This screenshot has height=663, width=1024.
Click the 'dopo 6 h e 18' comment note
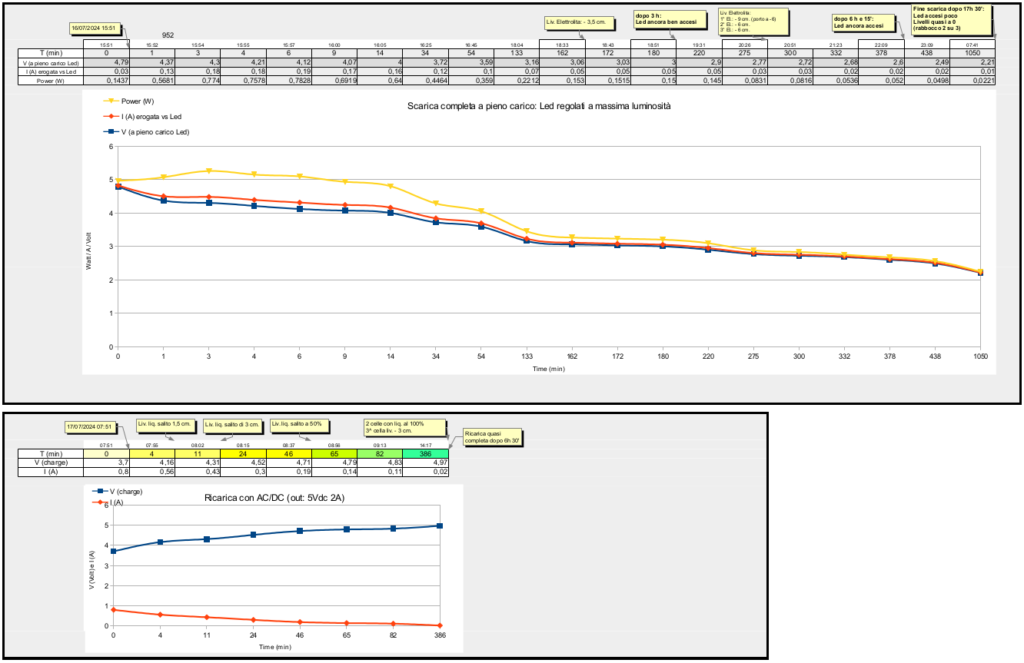point(861,22)
